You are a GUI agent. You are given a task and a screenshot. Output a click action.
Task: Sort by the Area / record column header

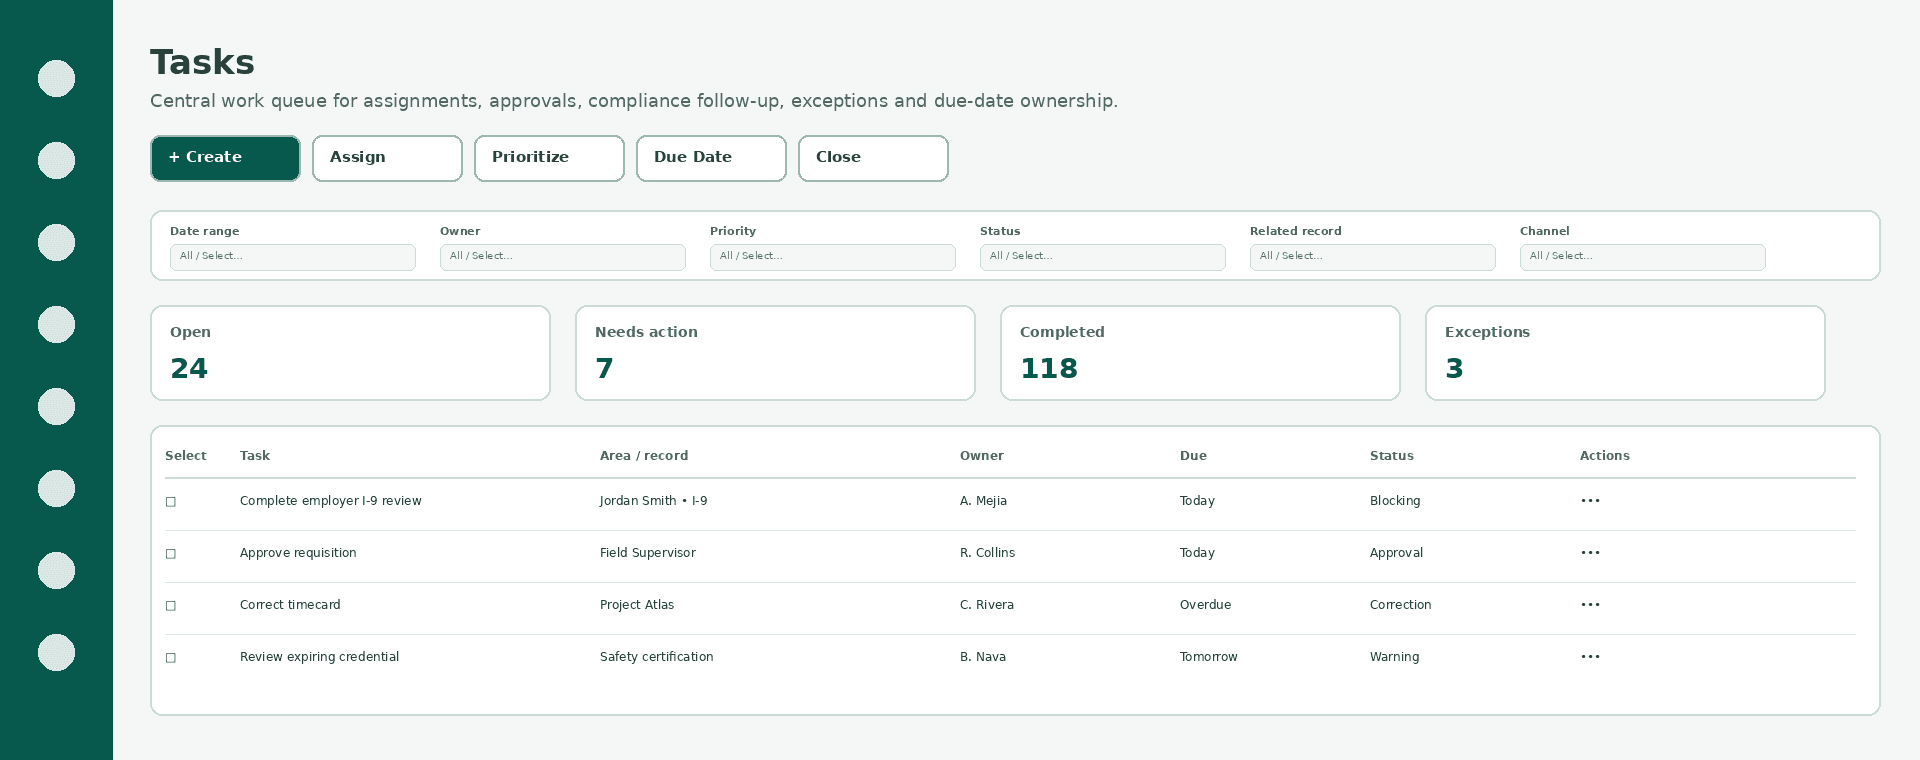pyautogui.click(x=644, y=456)
